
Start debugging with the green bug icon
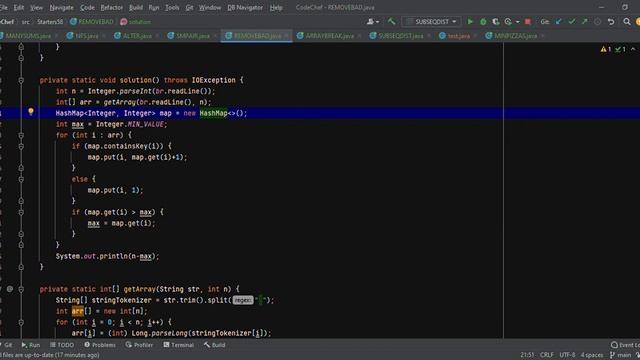[x=483, y=22]
